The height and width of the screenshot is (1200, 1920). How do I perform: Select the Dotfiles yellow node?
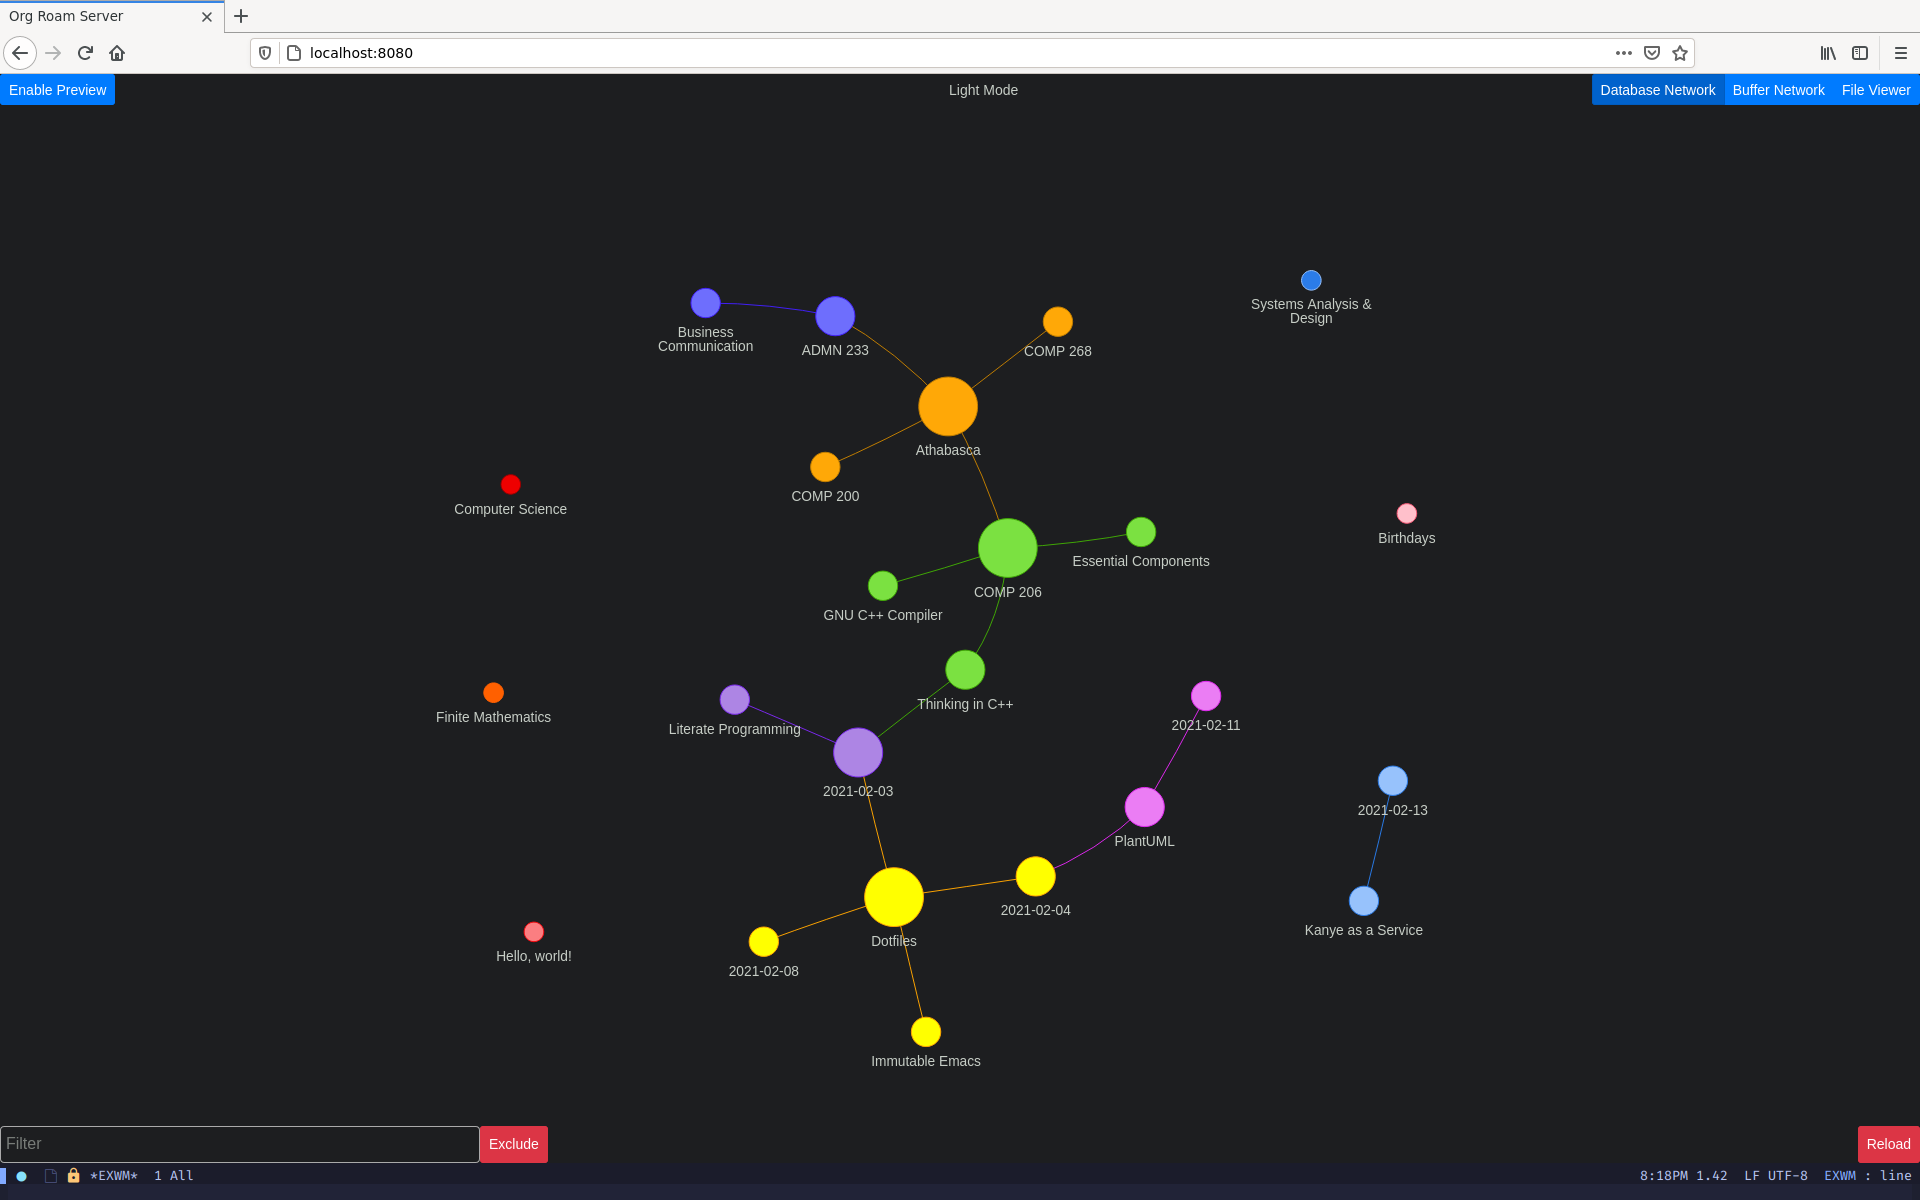[894, 899]
